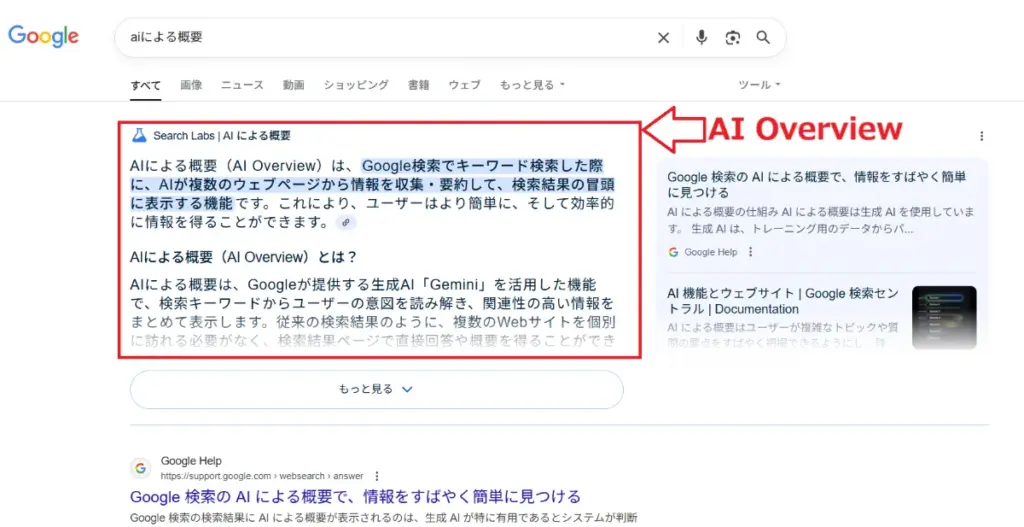The width and height of the screenshot is (1024, 527).
Task: Open the Google Help search result title link
Action: point(355,496)
